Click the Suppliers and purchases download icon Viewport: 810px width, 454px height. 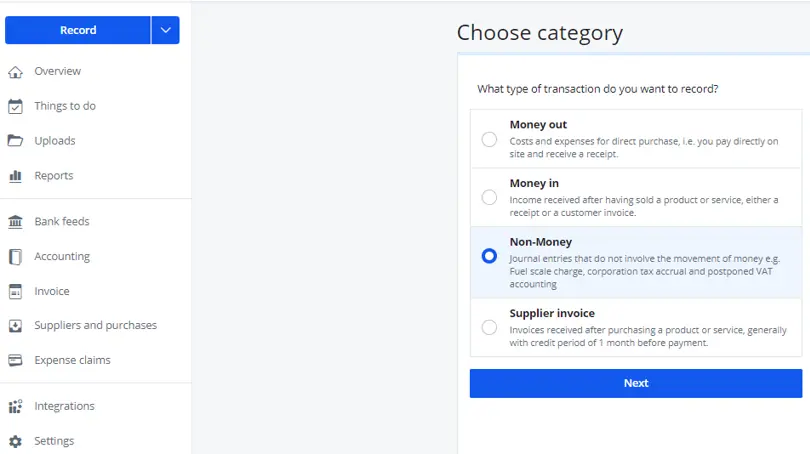(x=15, y=325)
